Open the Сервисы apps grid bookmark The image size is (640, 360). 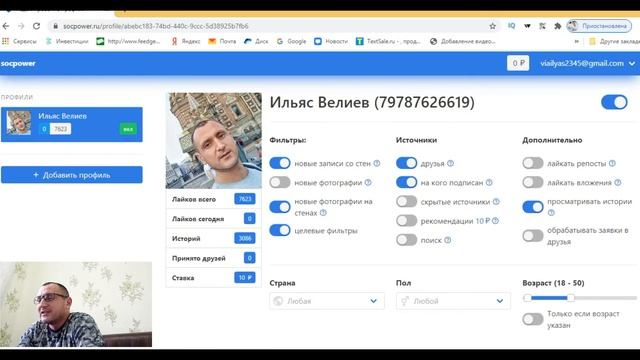tap(19, 41)
